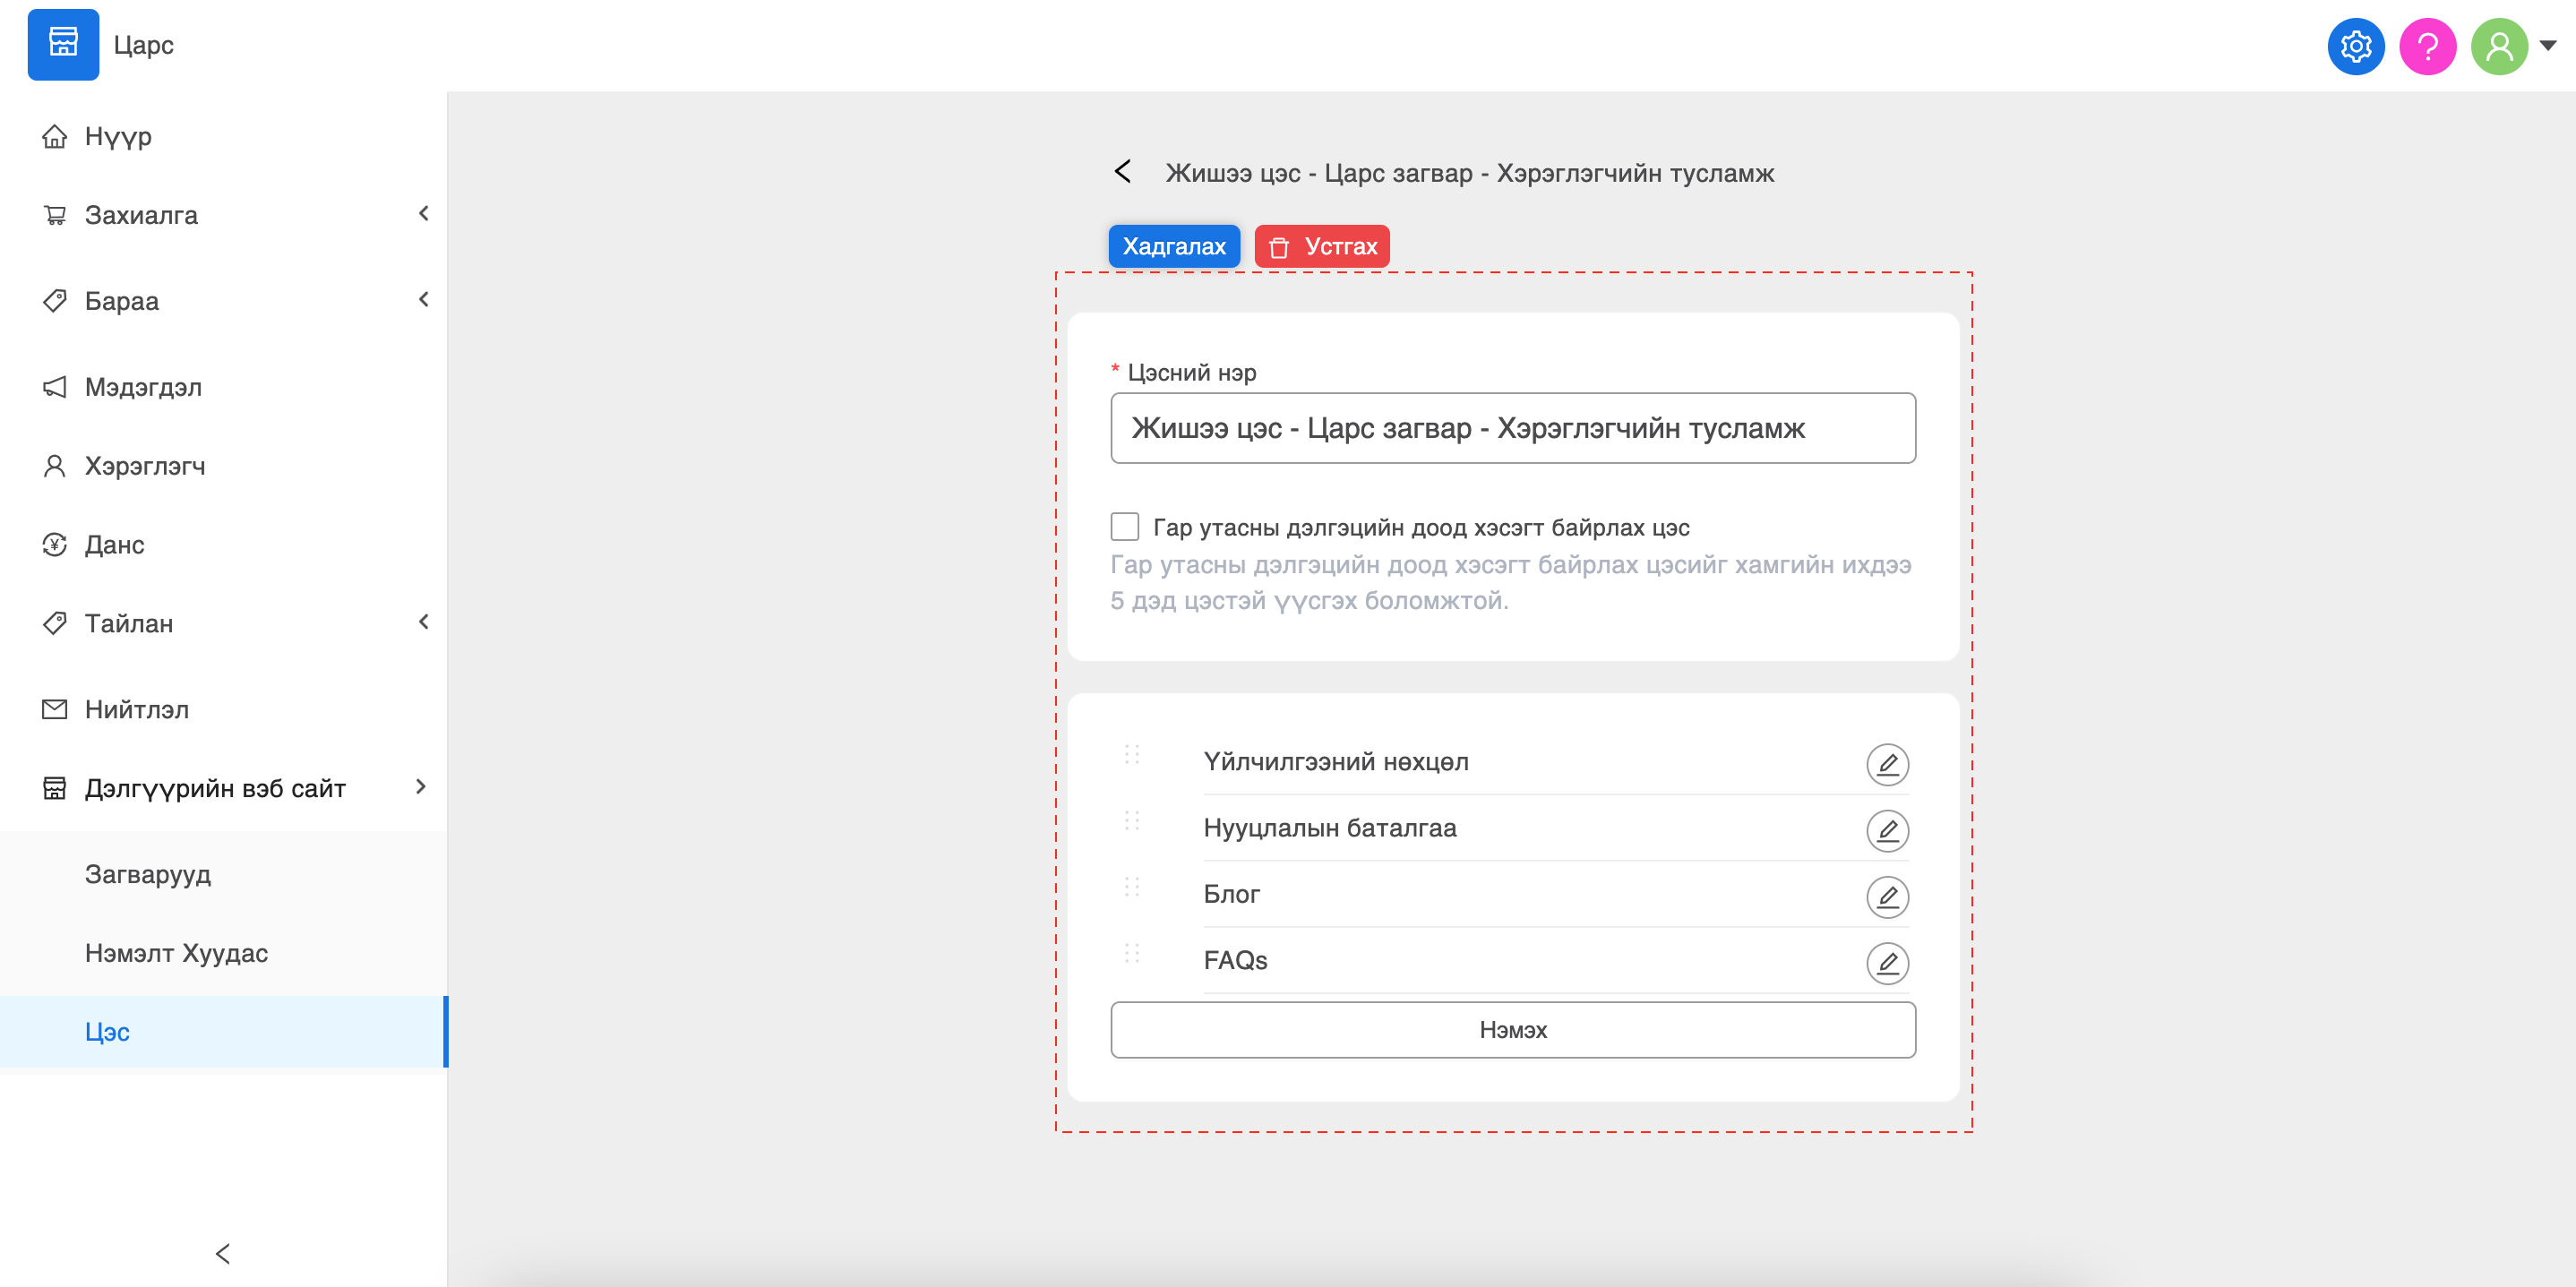Grab drag handle of Блог row
This screenshot has width=2576, height=1287.
tap(1132, 887)
